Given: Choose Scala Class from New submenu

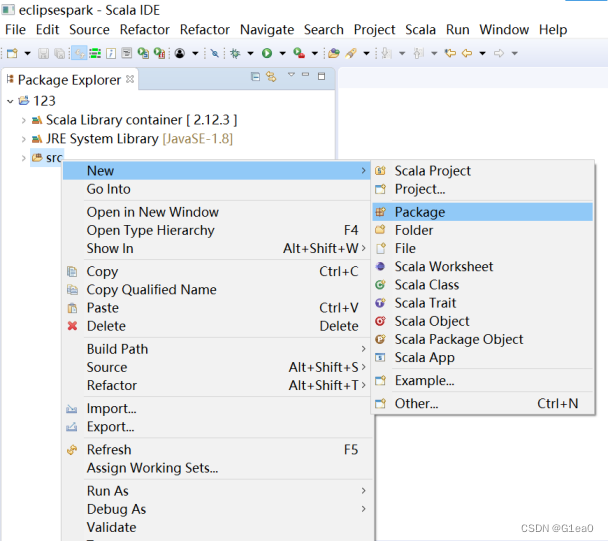Looking at the screenshot, I should (x=482, y=285).
